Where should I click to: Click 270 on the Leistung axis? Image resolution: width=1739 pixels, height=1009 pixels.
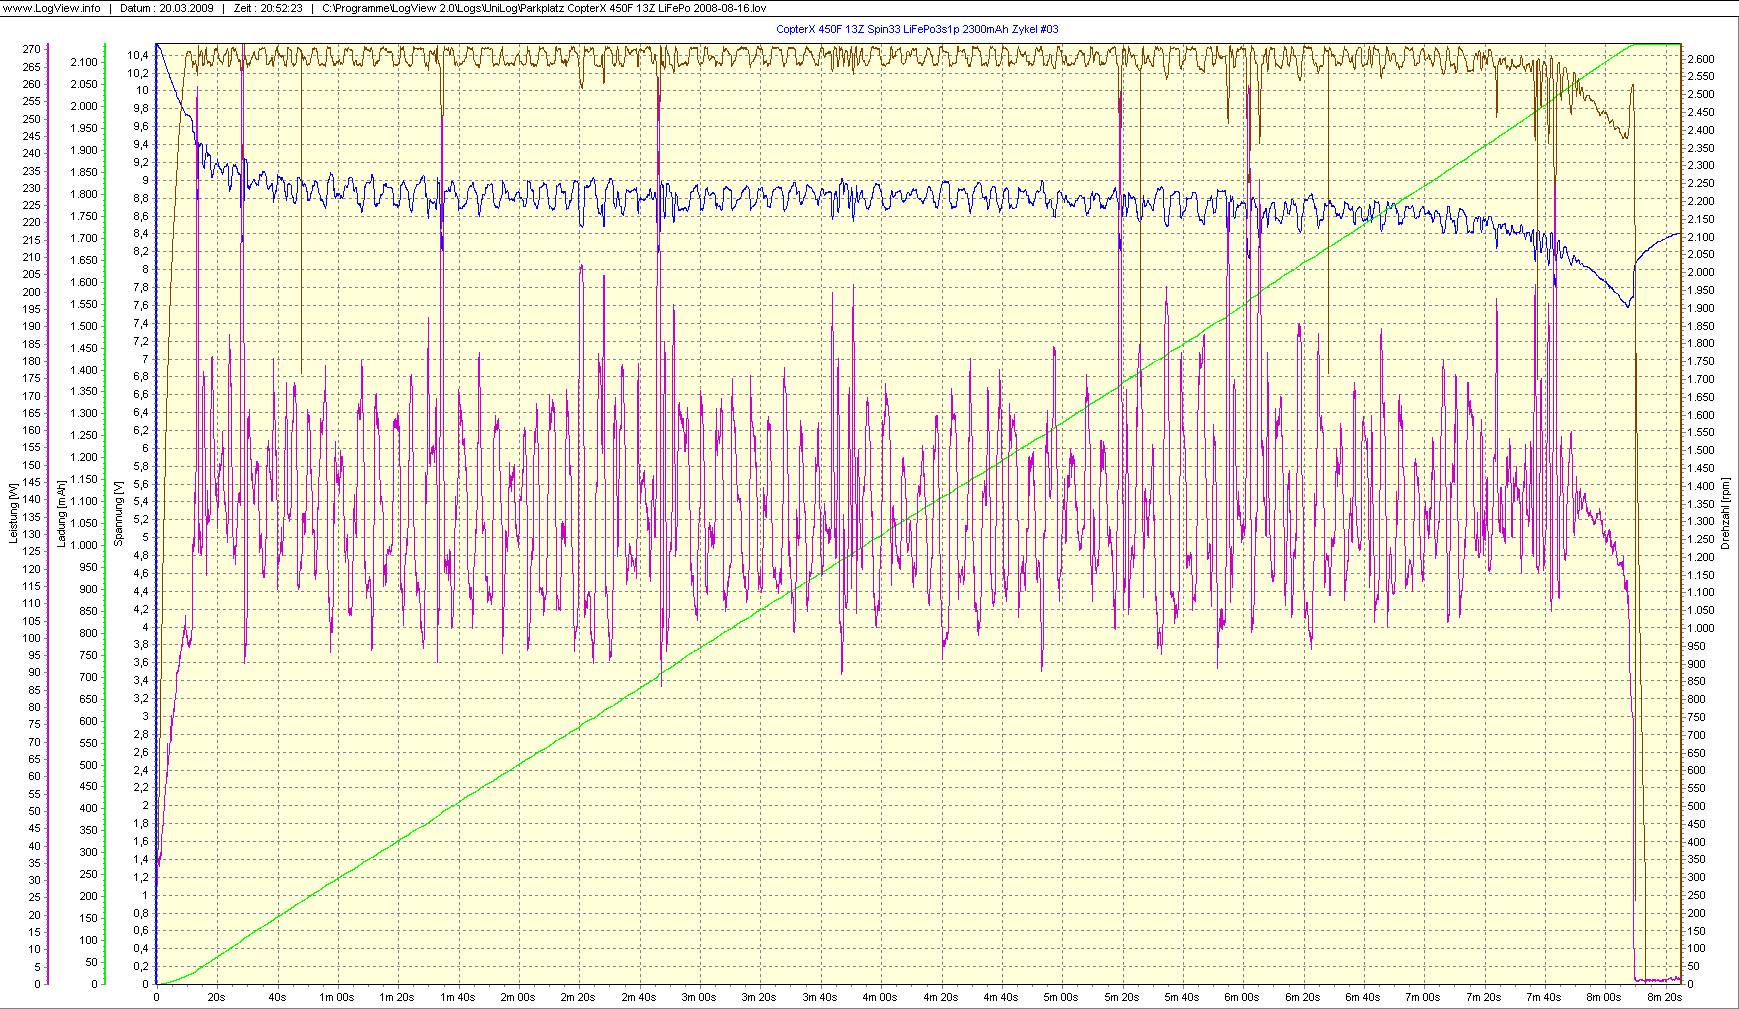[31, 49]
